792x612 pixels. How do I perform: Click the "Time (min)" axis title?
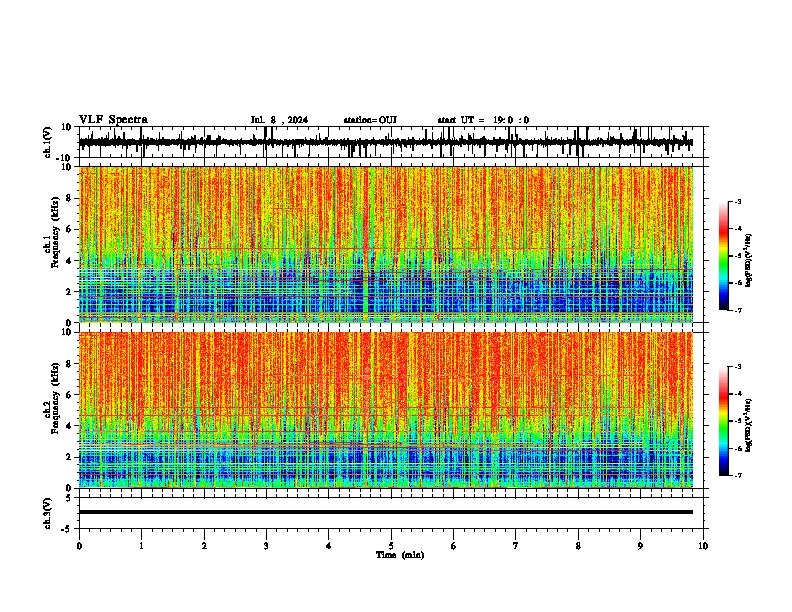pyautogui.click(x=400, y=555)
